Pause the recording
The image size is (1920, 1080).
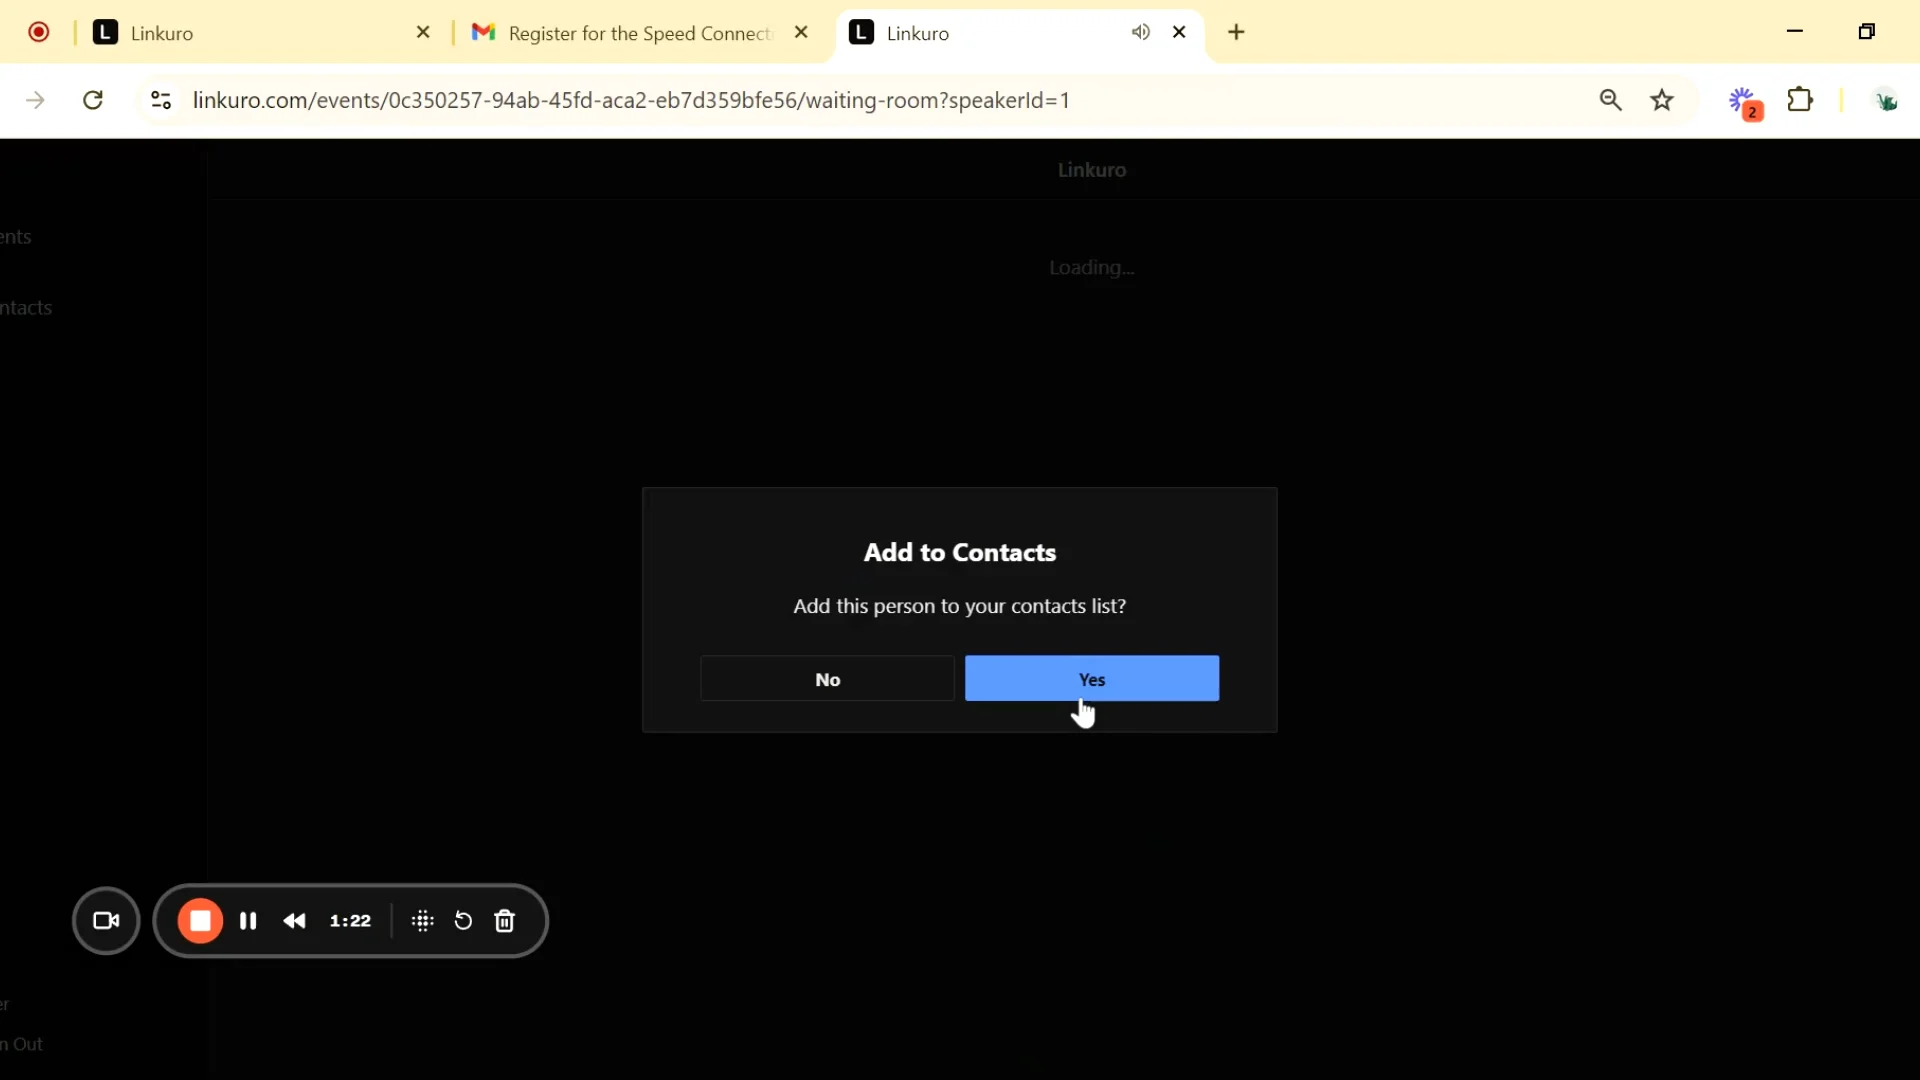point(248,921)
